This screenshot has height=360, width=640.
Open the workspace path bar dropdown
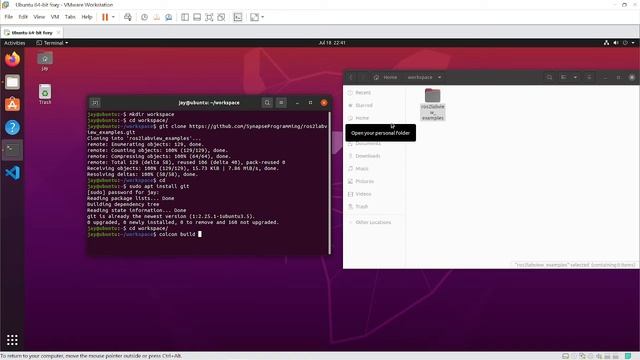pos(440,77)
